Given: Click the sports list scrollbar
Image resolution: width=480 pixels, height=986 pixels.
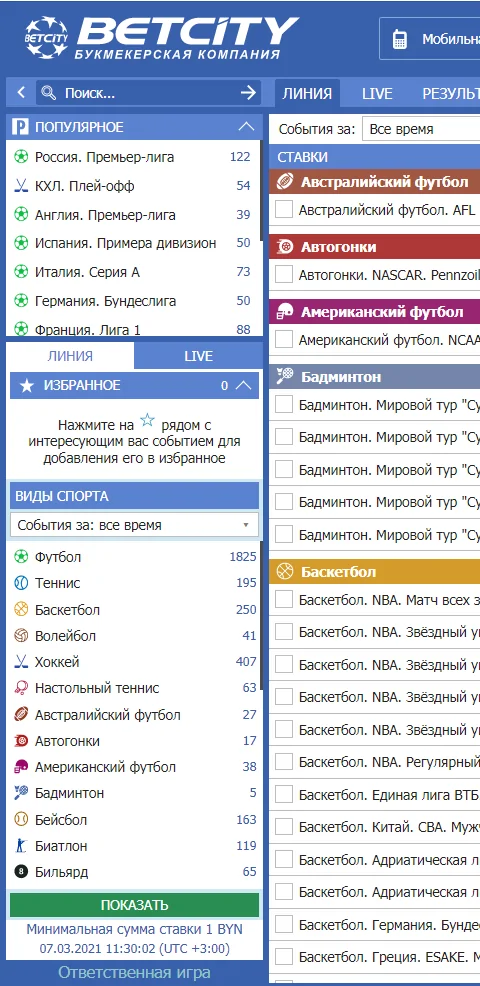Looking at the screenshot, I should [260, 618].
